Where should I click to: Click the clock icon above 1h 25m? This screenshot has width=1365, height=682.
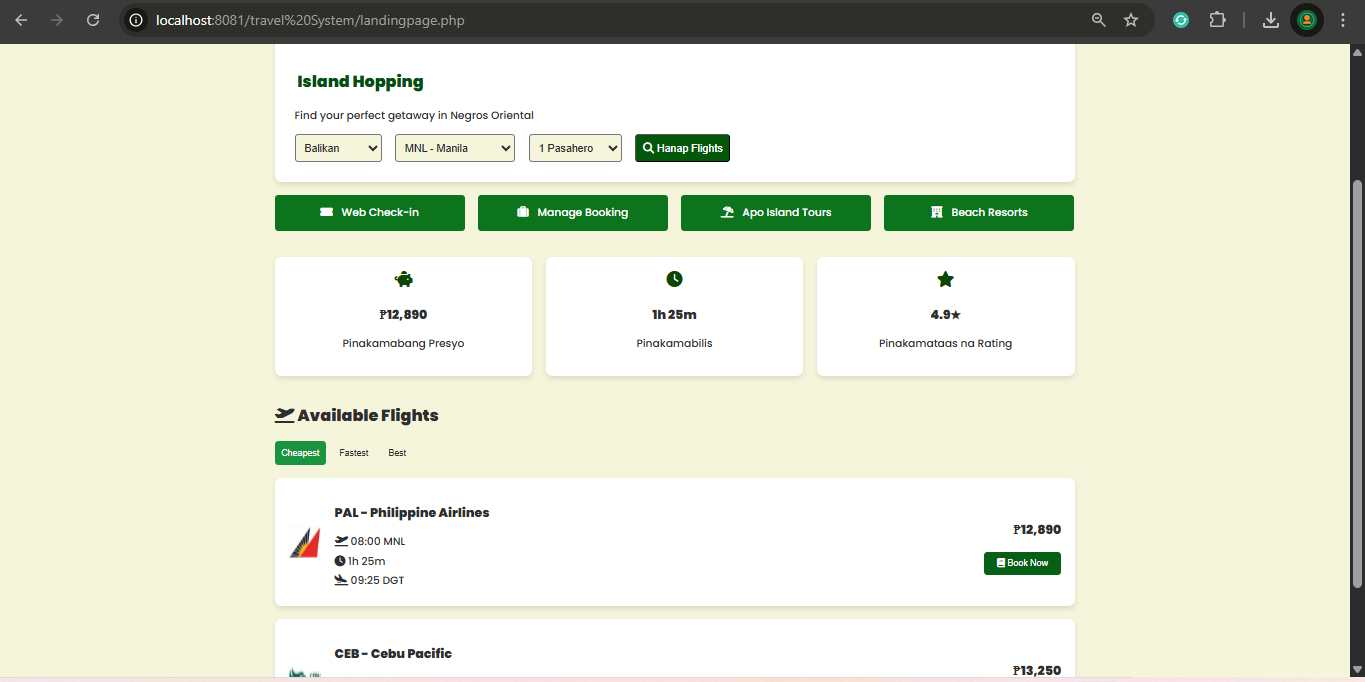[674, 279]
